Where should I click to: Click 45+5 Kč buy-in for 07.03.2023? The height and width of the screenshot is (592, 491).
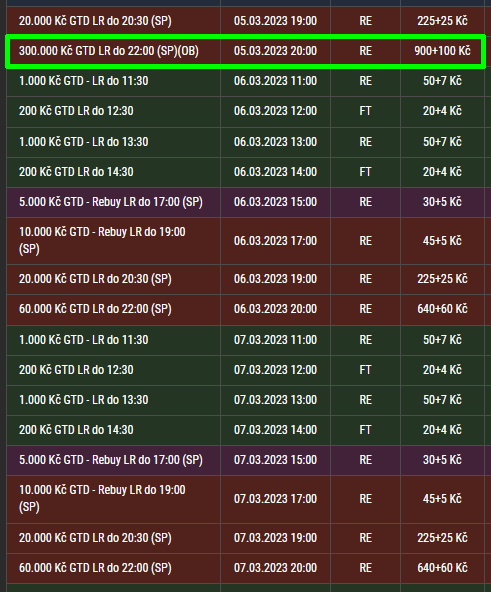442,499
